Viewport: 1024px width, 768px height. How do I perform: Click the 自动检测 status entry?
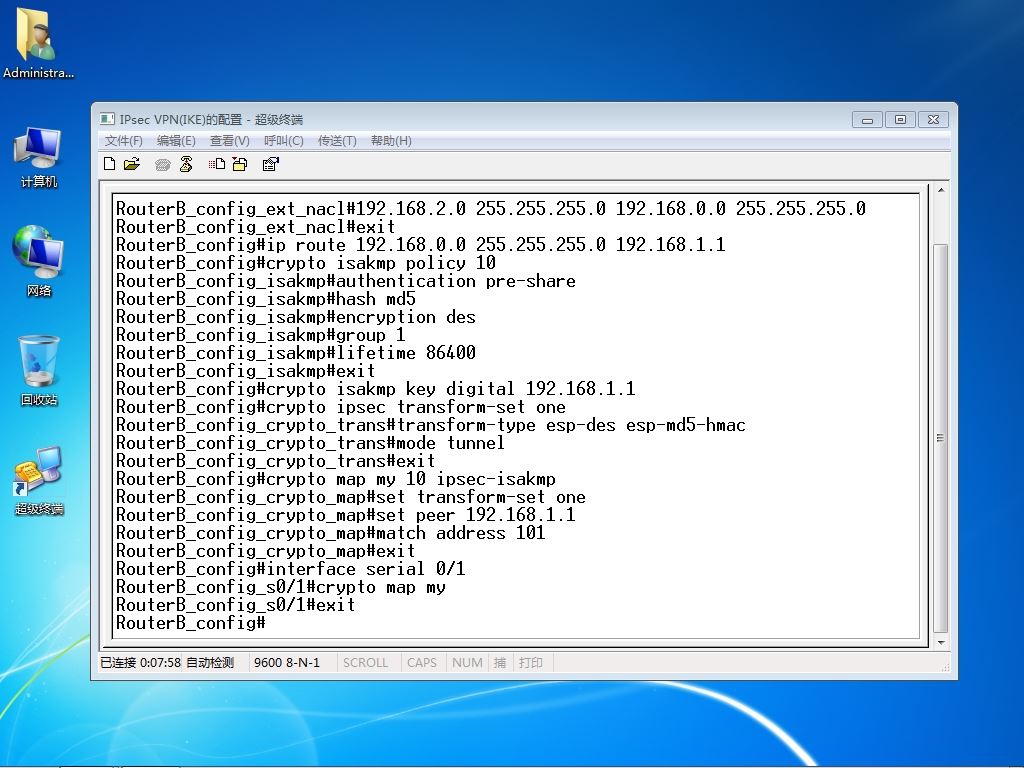point(210,662)
